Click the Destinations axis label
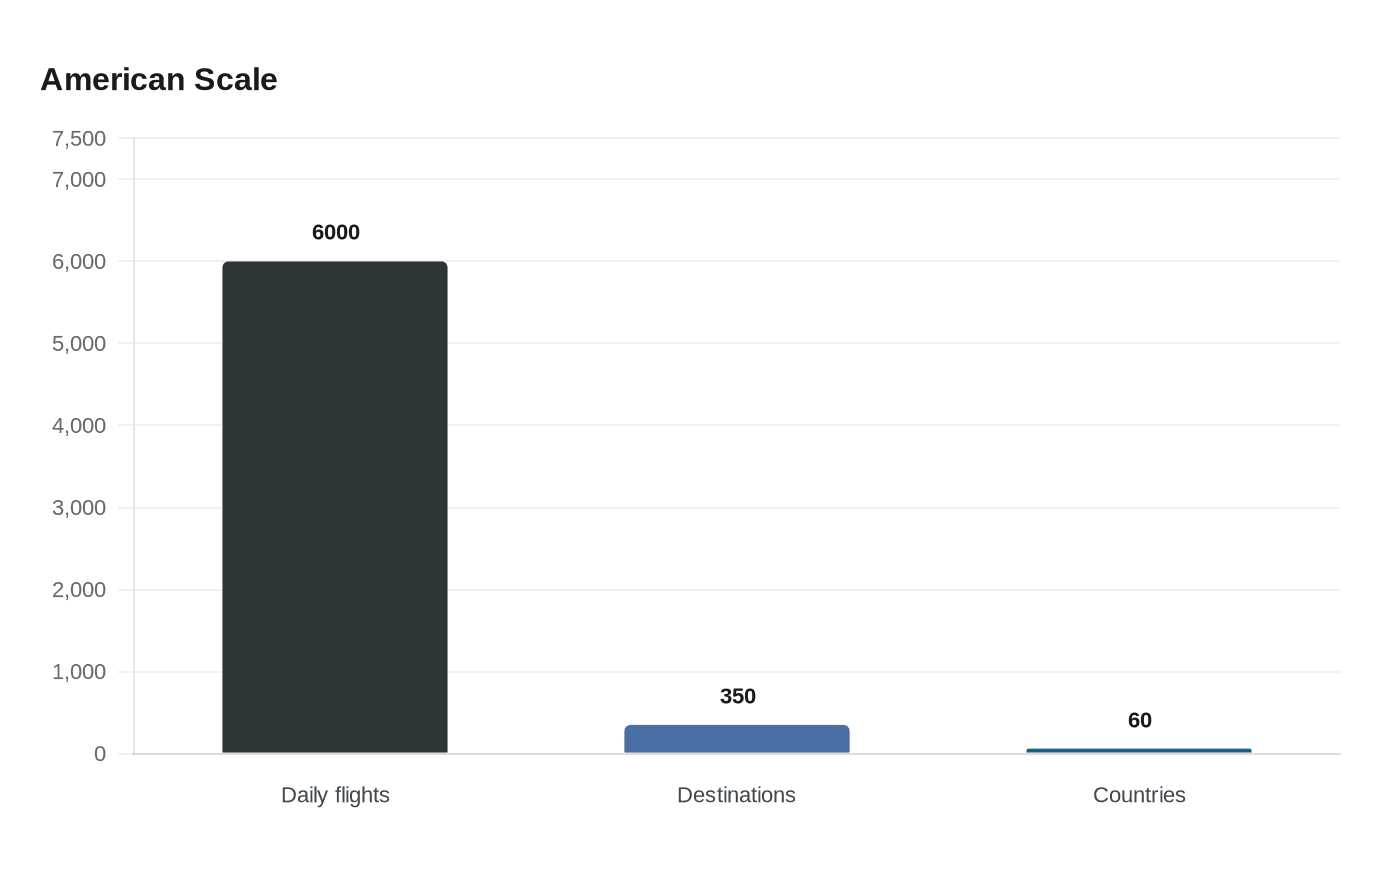This screenshot has width=1400, height=880. pos(736,795)
